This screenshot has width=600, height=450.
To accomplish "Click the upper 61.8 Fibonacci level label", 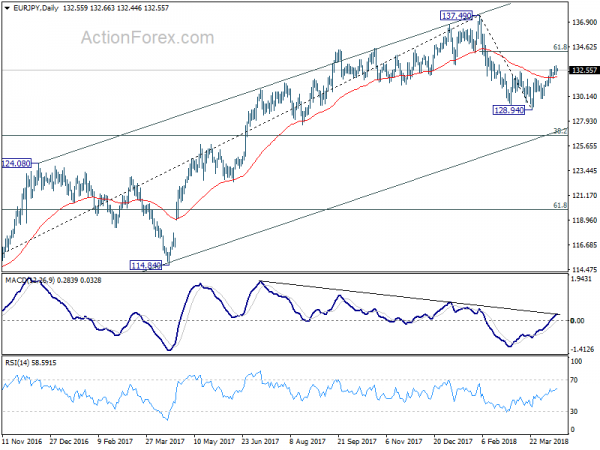I will coord(560,47).
